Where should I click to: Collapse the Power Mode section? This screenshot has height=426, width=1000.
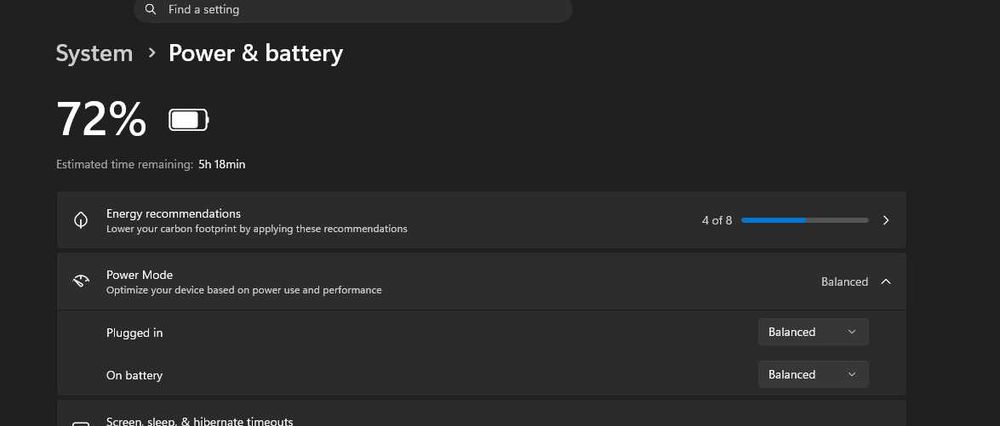click(x=886, y=281)
